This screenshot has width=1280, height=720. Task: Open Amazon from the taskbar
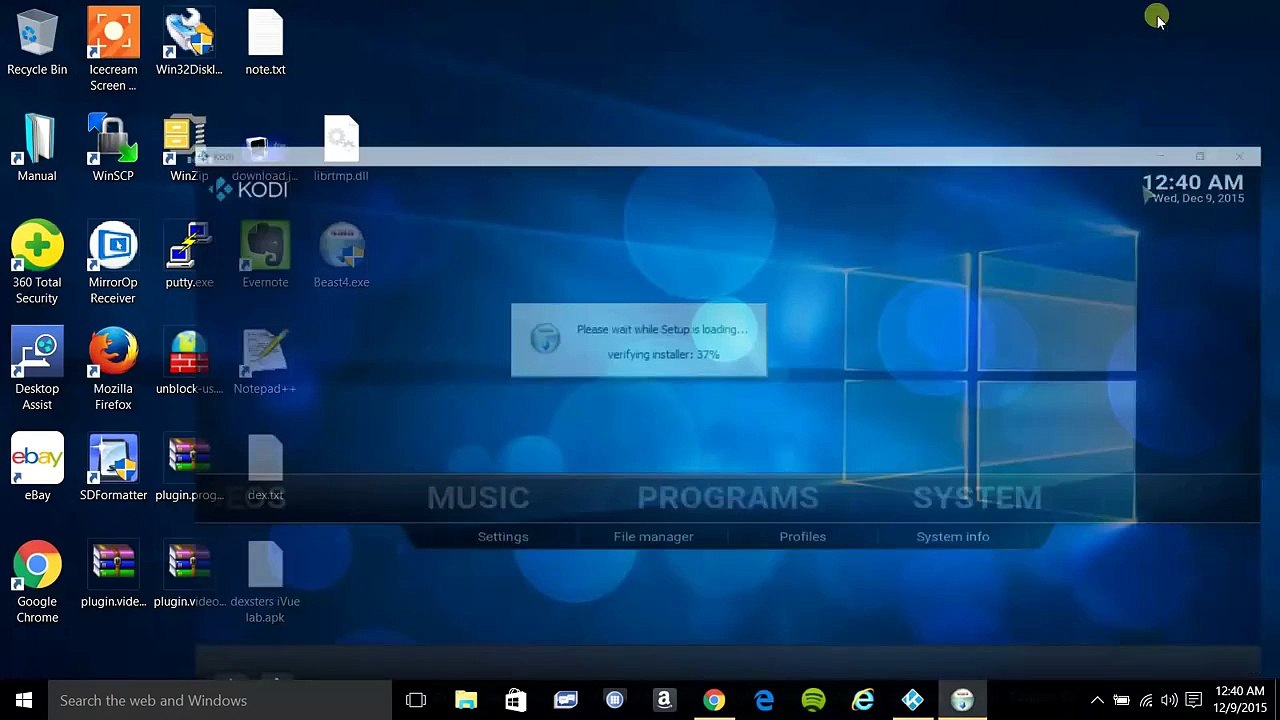click(664, 700)
